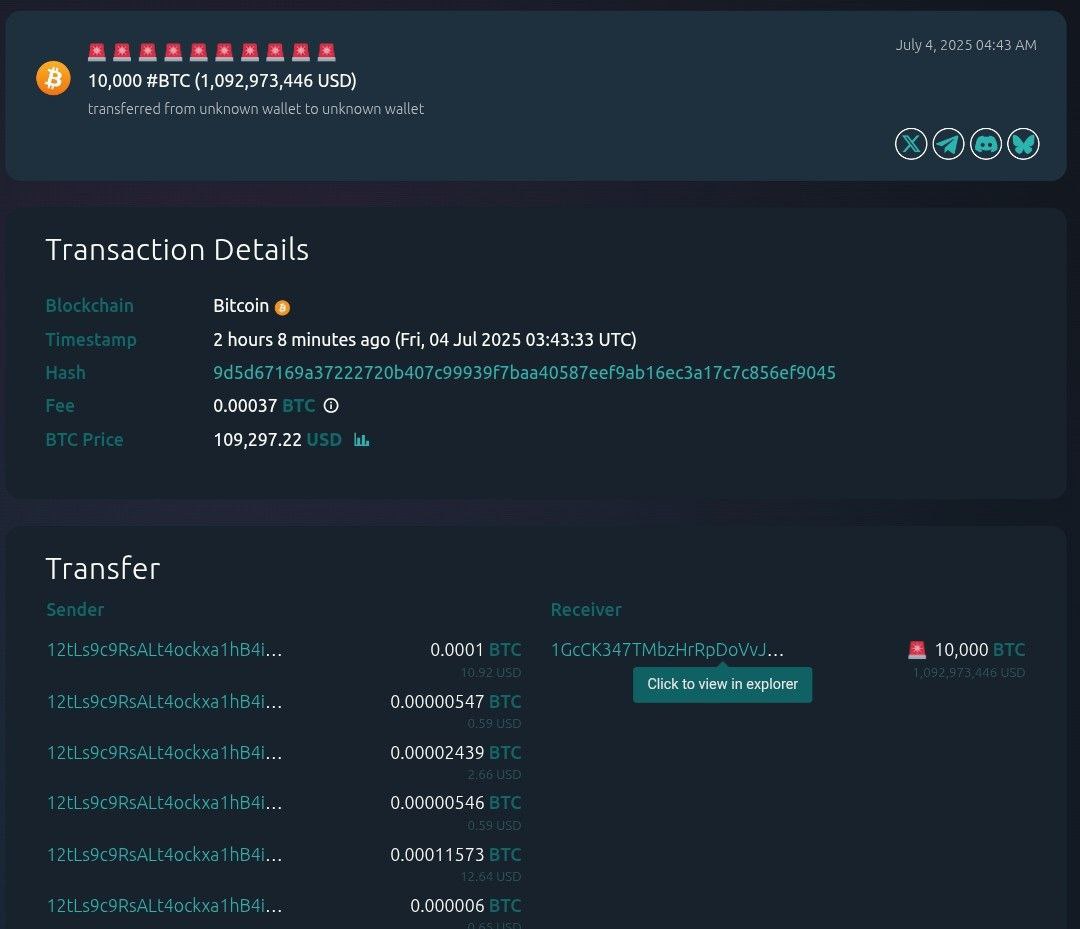Click the BTC price '109,297.22' value
Image resolution: width=1080 pixels, height=929 pixels.
pyautogui.click(x=258, y=439)
